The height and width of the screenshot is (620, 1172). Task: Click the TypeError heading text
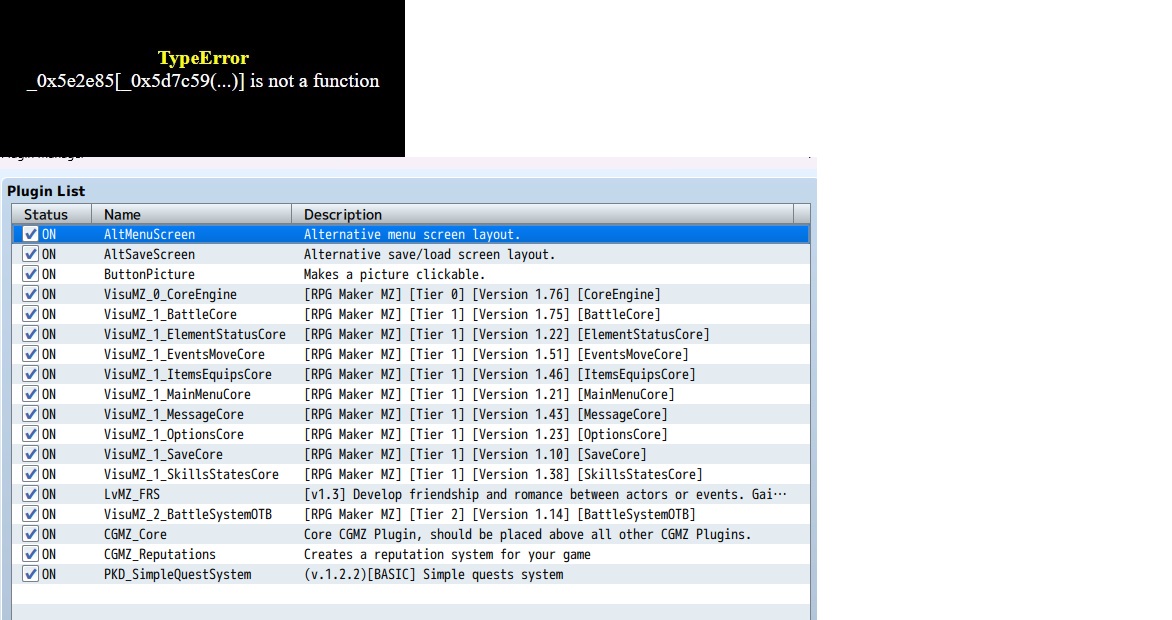203,58
